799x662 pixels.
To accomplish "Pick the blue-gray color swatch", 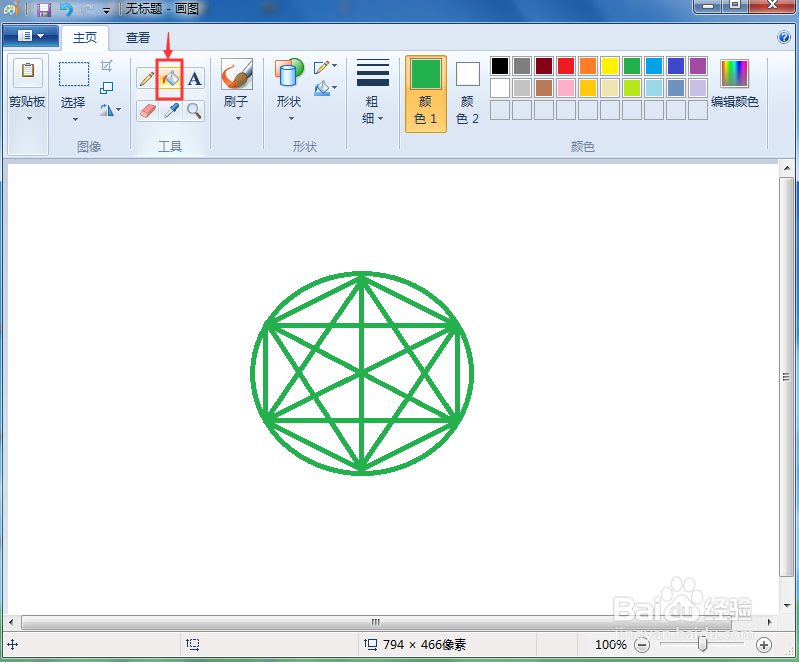I will click(x=676, y=88).
